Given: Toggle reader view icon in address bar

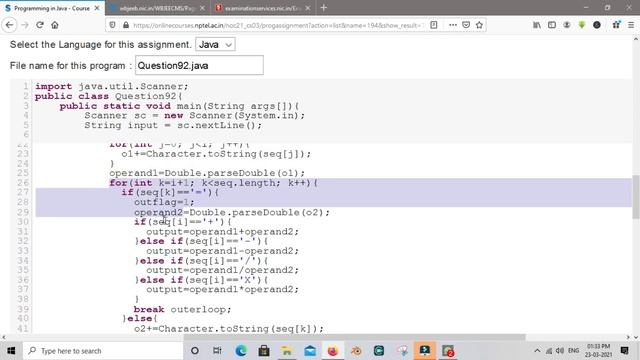Looking at the screenshot, I should (434, 25).
